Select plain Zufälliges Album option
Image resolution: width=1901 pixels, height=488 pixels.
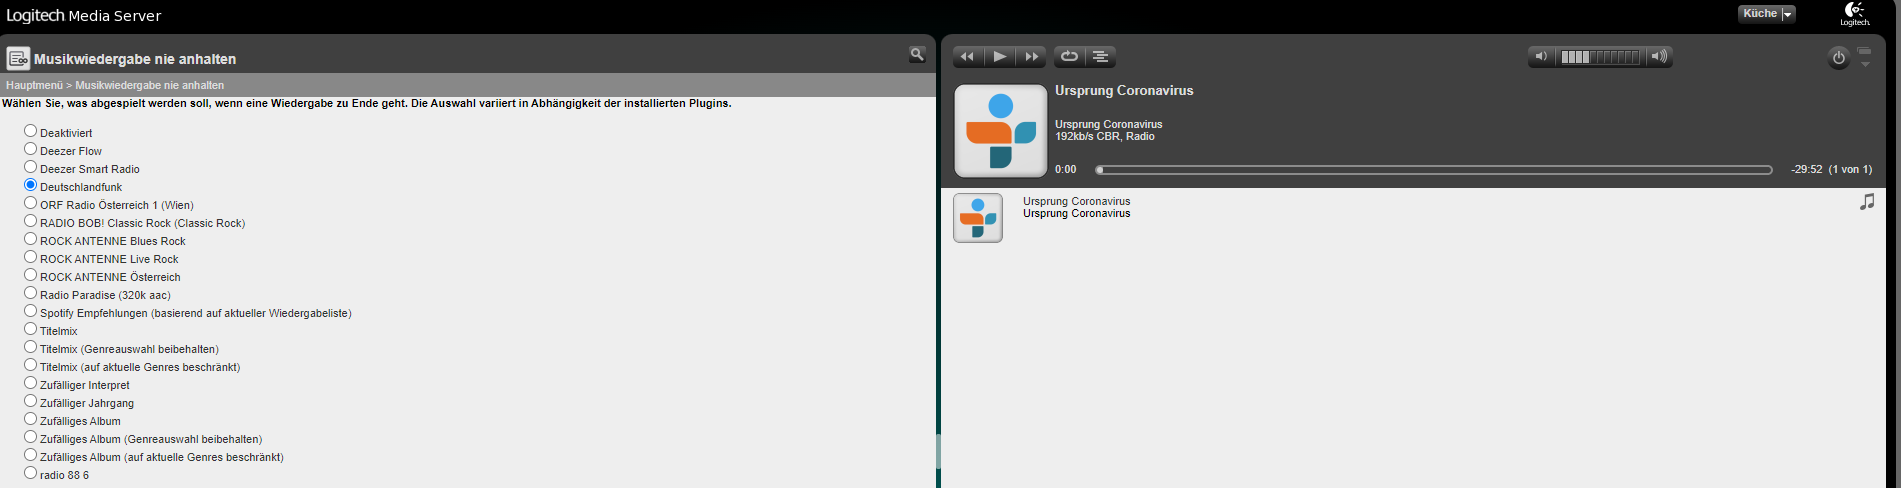point(31,419)
